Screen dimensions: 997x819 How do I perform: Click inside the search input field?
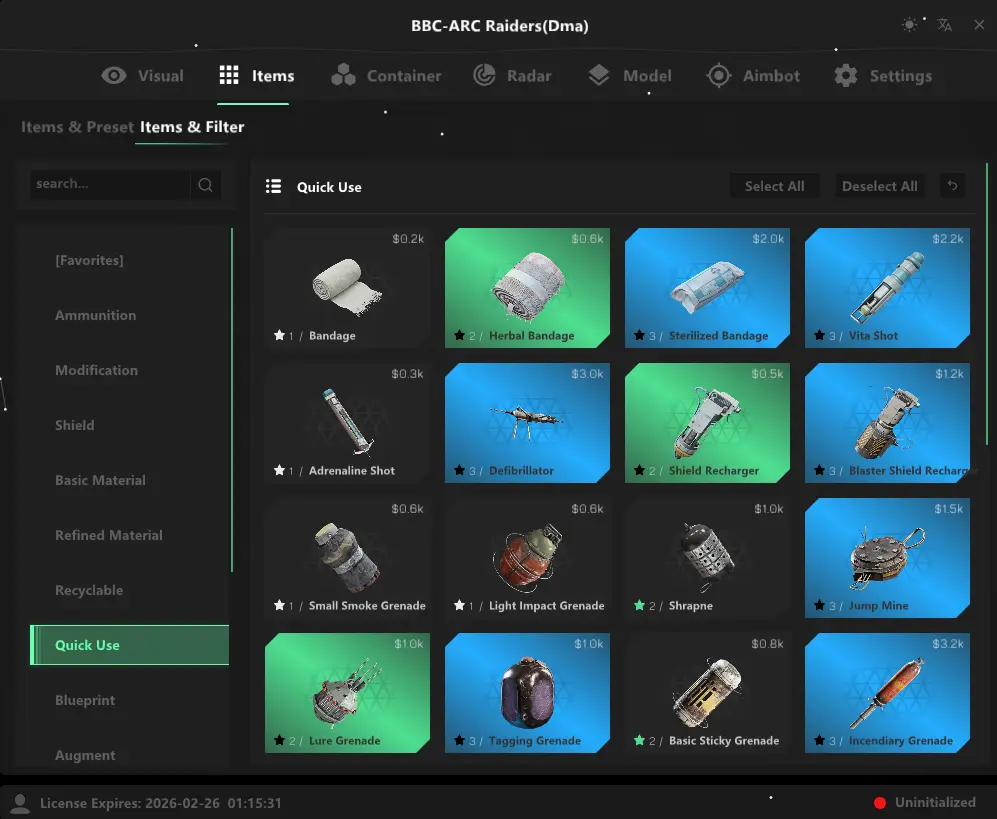110,184
